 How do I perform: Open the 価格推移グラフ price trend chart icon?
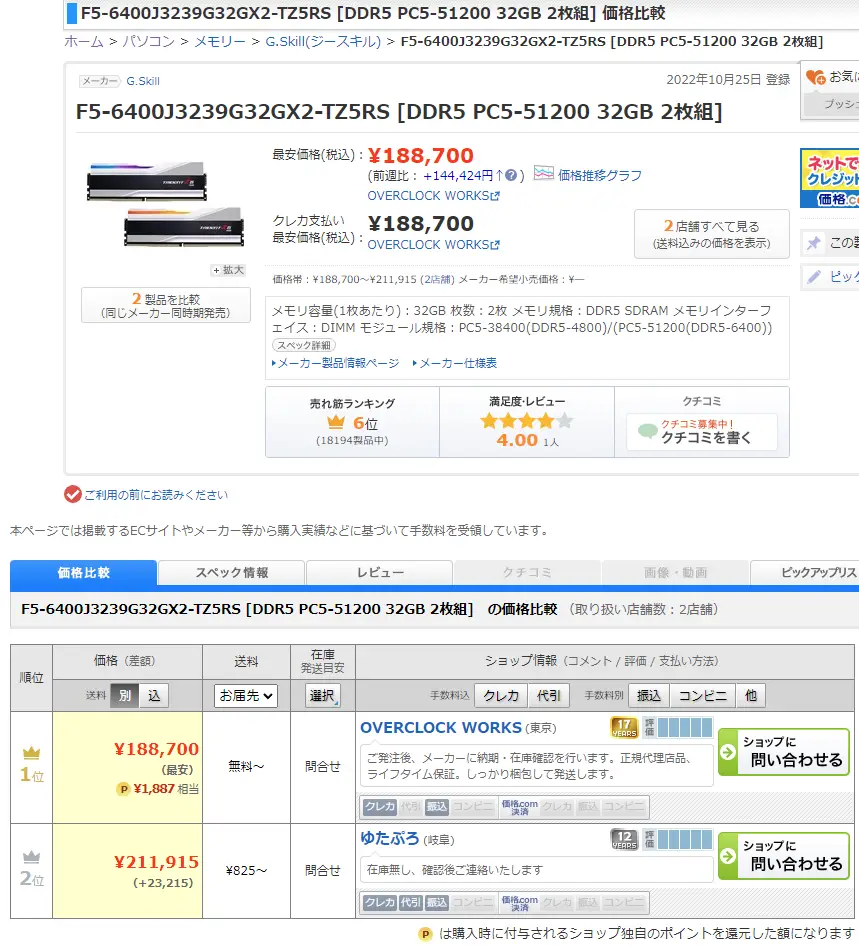[544, 175]
